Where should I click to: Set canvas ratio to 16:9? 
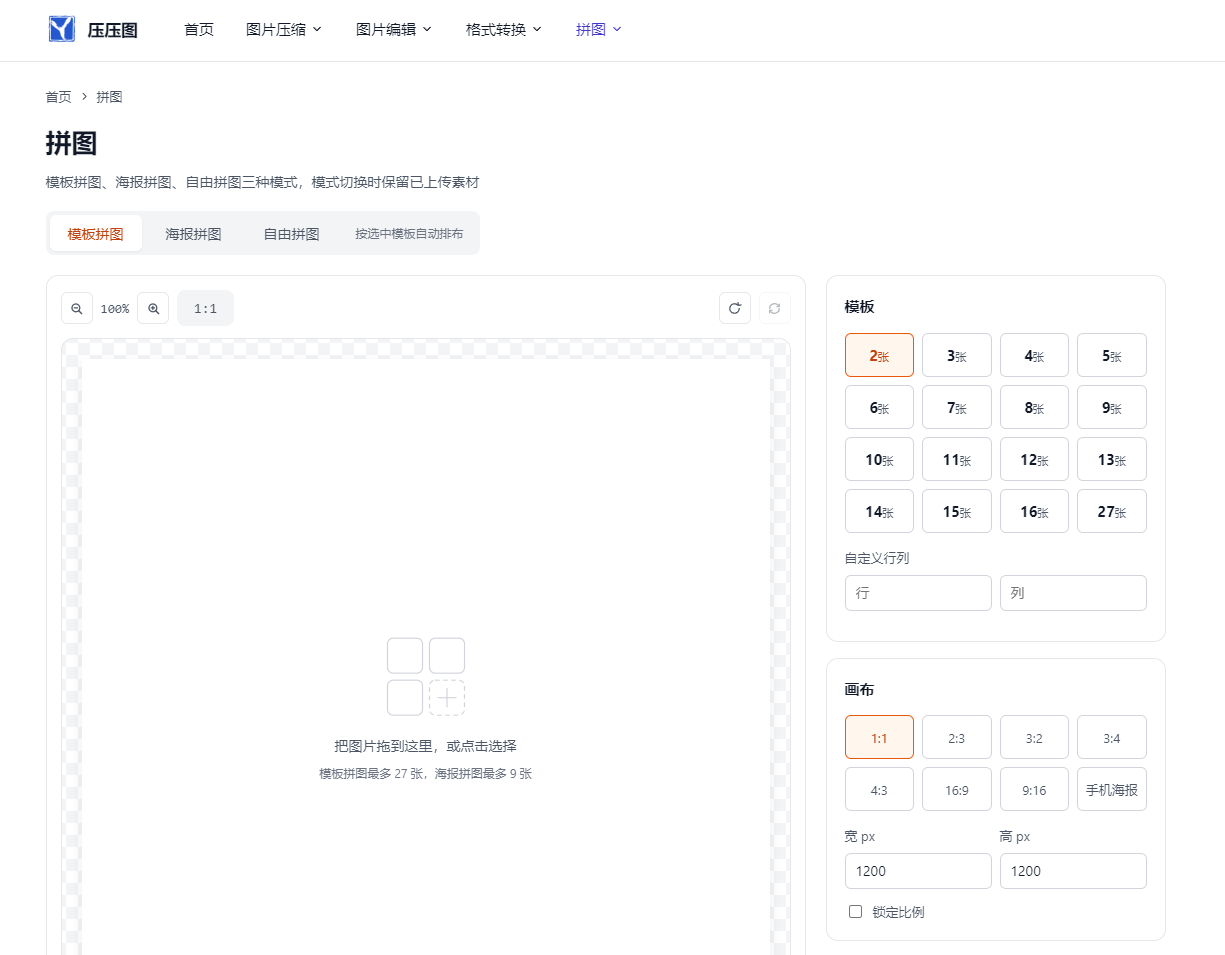tap(957, 789)
